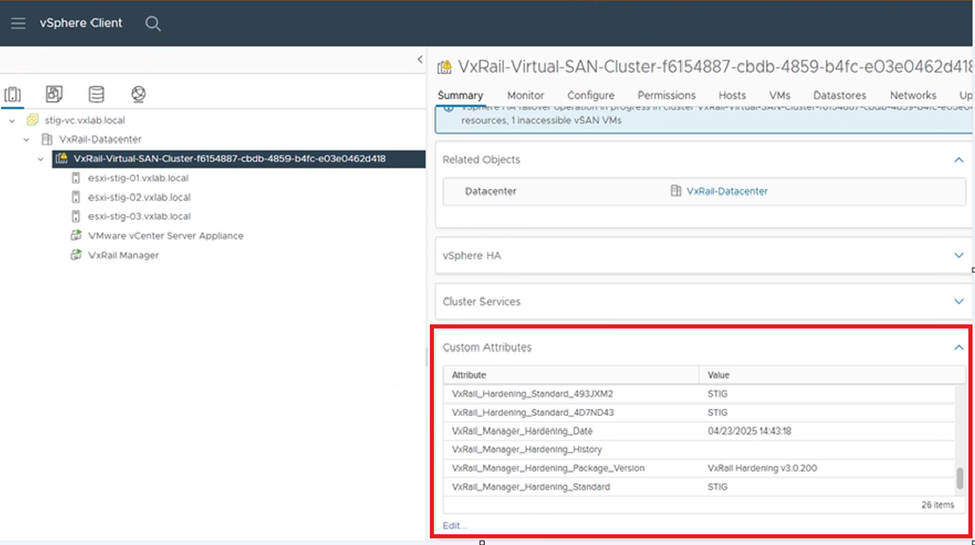Collapse the stig-vc.vxlab.local tree node

point(12,121)
